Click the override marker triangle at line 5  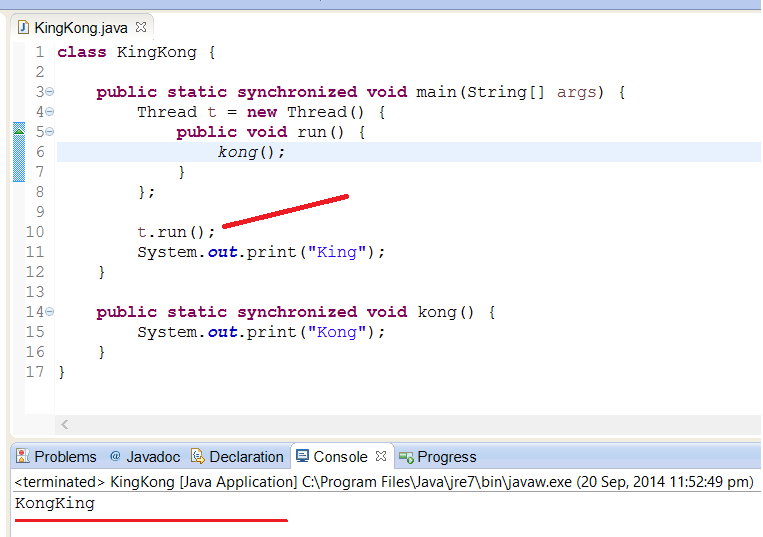[19, 131]
